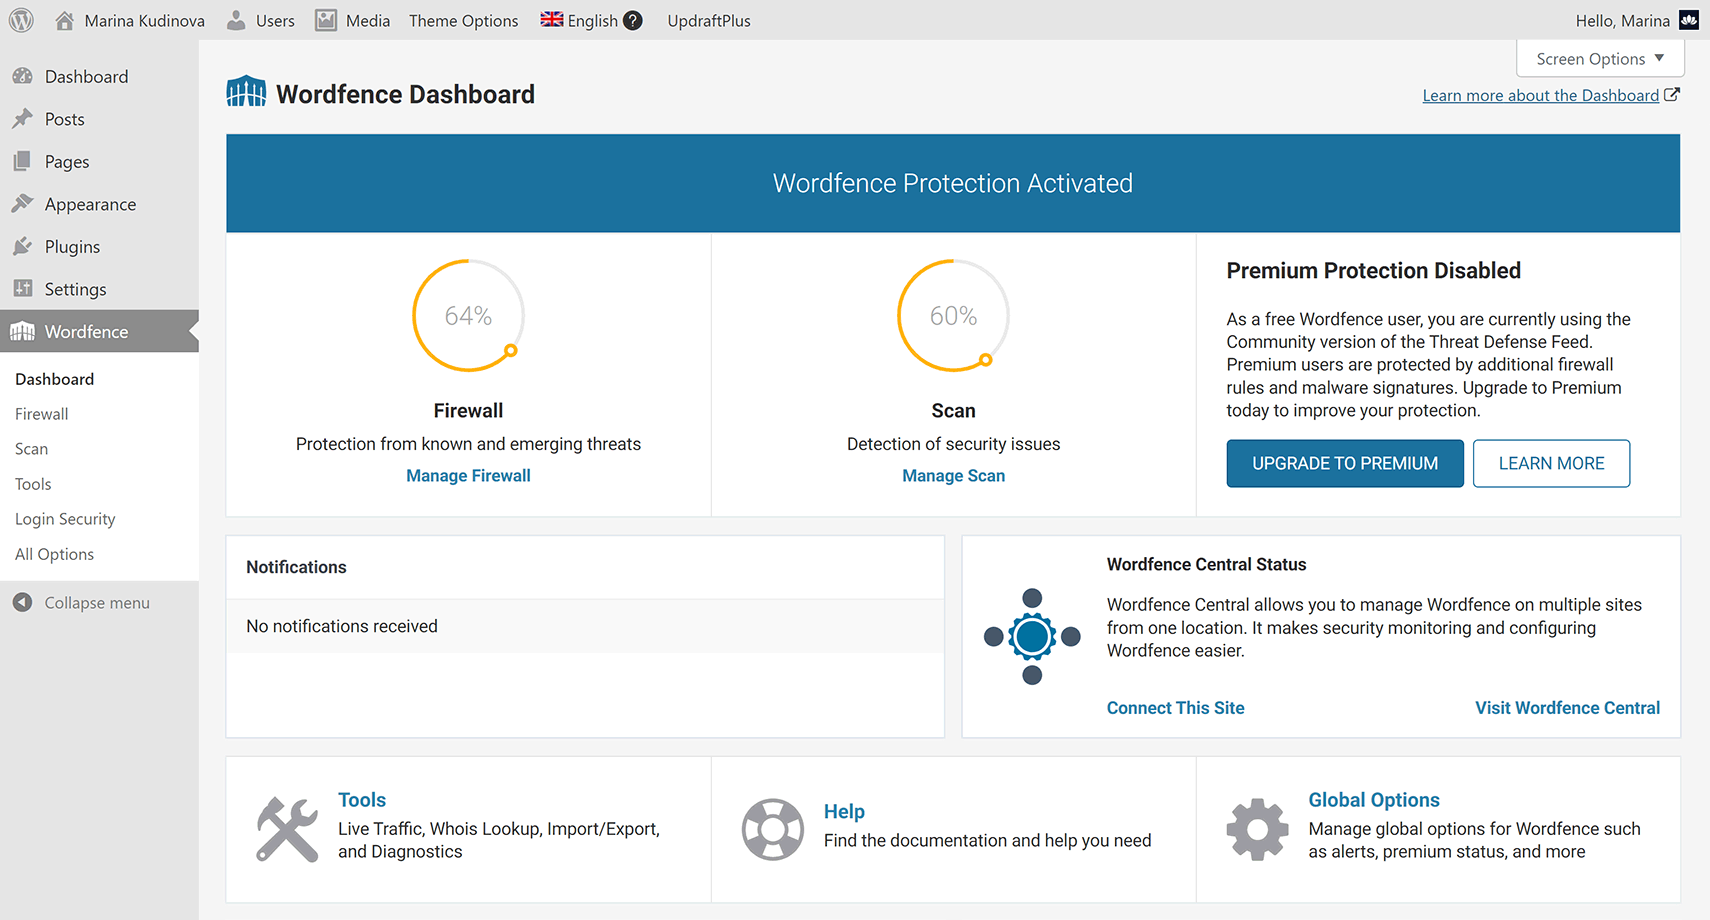The height and width of the screenshot is (920, 1710).
Task: Open the home icon beside Marina Kudinova
Action: click(64, 20)
